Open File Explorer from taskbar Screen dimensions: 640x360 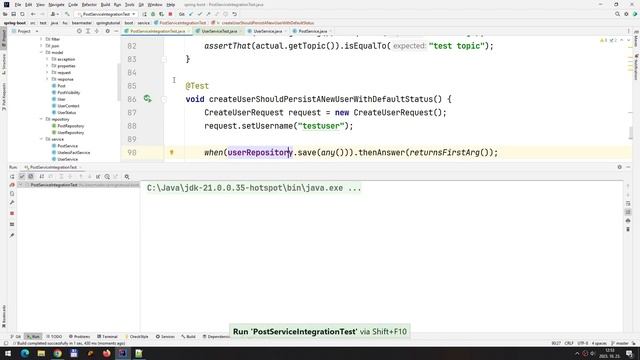(x=41, y=353)
